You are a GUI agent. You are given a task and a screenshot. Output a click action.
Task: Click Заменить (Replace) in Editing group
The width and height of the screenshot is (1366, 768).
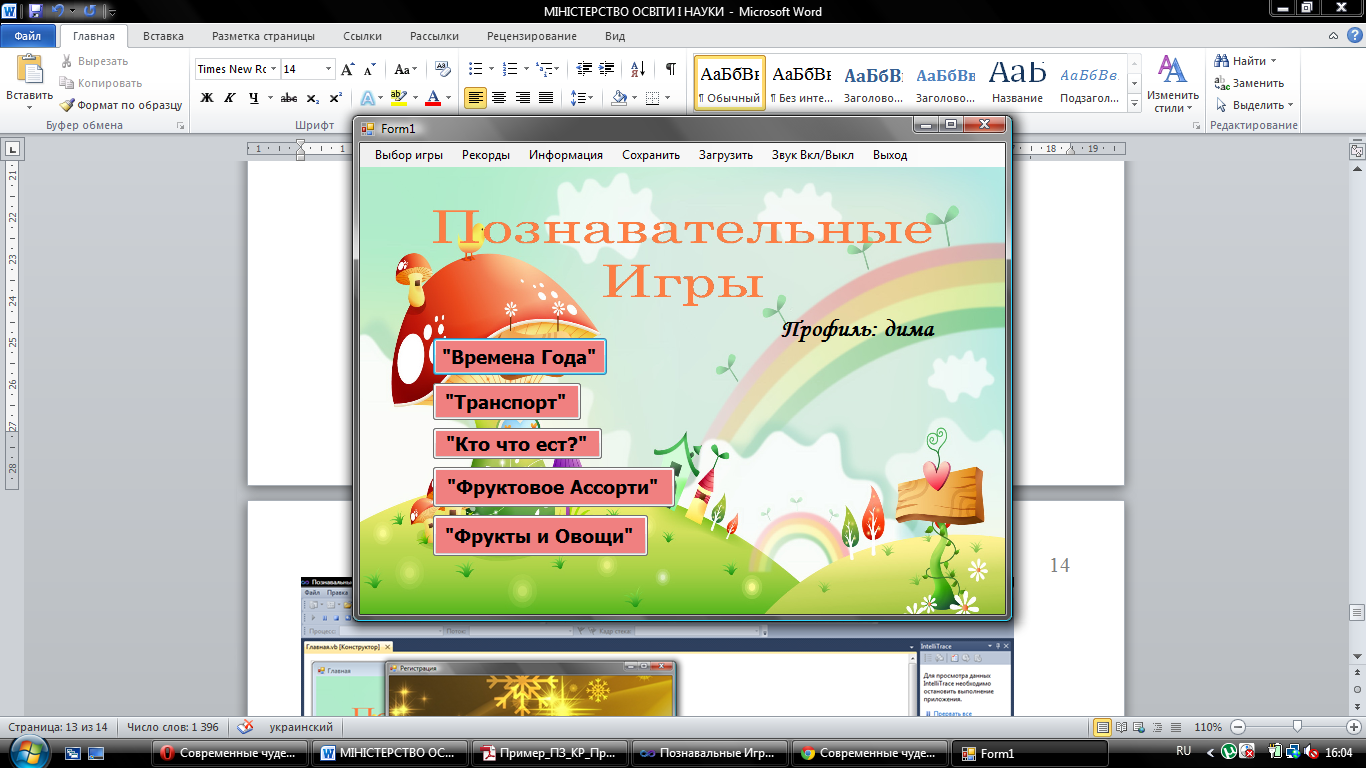coord(1250,83)
